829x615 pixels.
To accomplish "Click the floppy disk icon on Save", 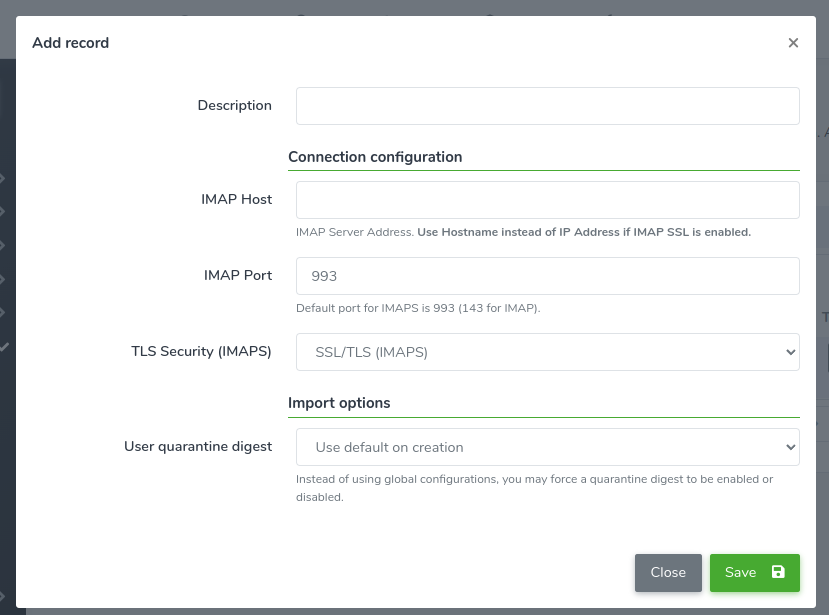I will [778, 572].
